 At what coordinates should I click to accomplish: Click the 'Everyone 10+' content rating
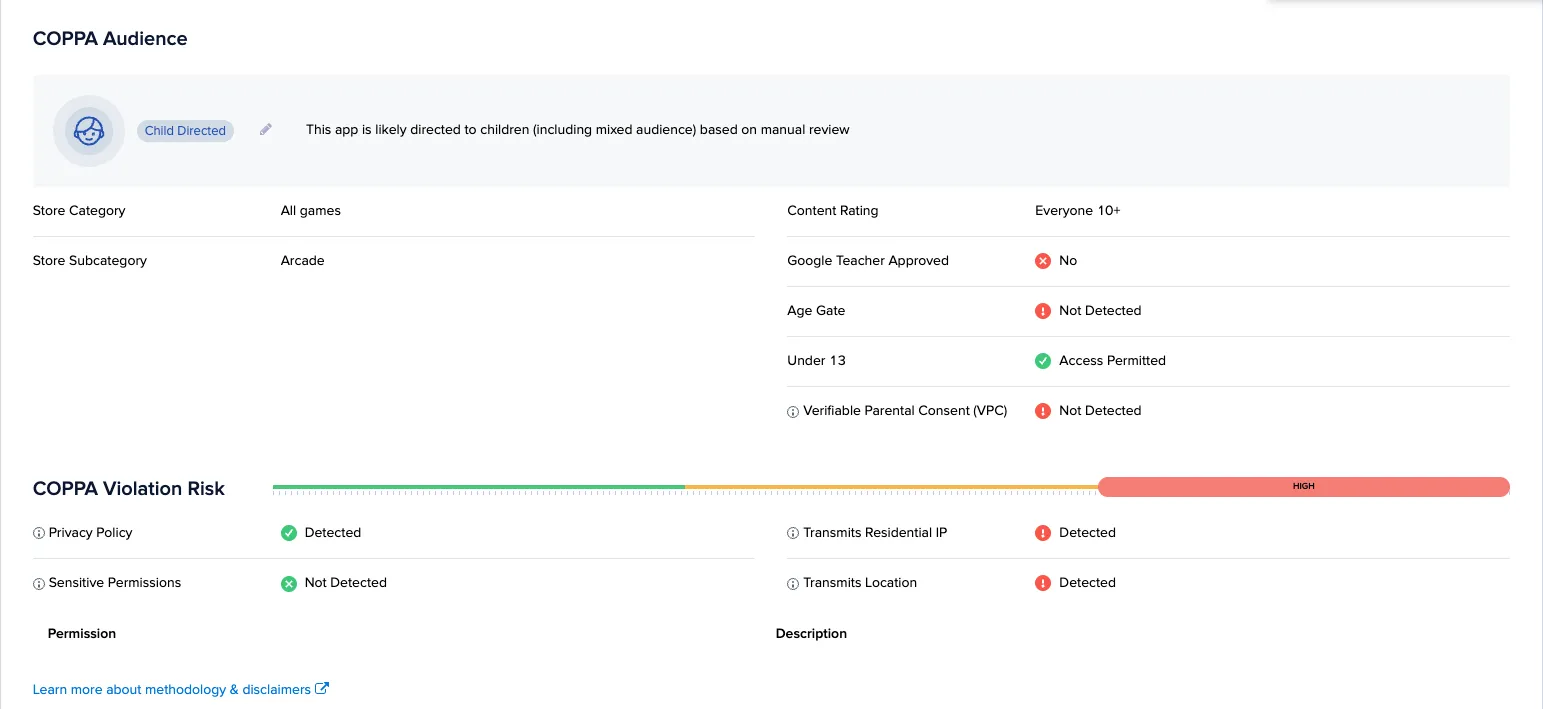click(x=1078, y=211)
